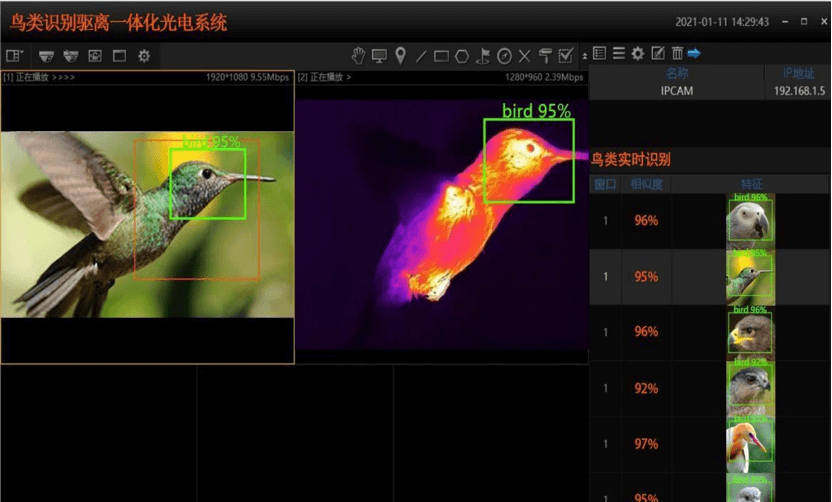
Task: Click the blue right arrow icon
Action: coord(694,53)
